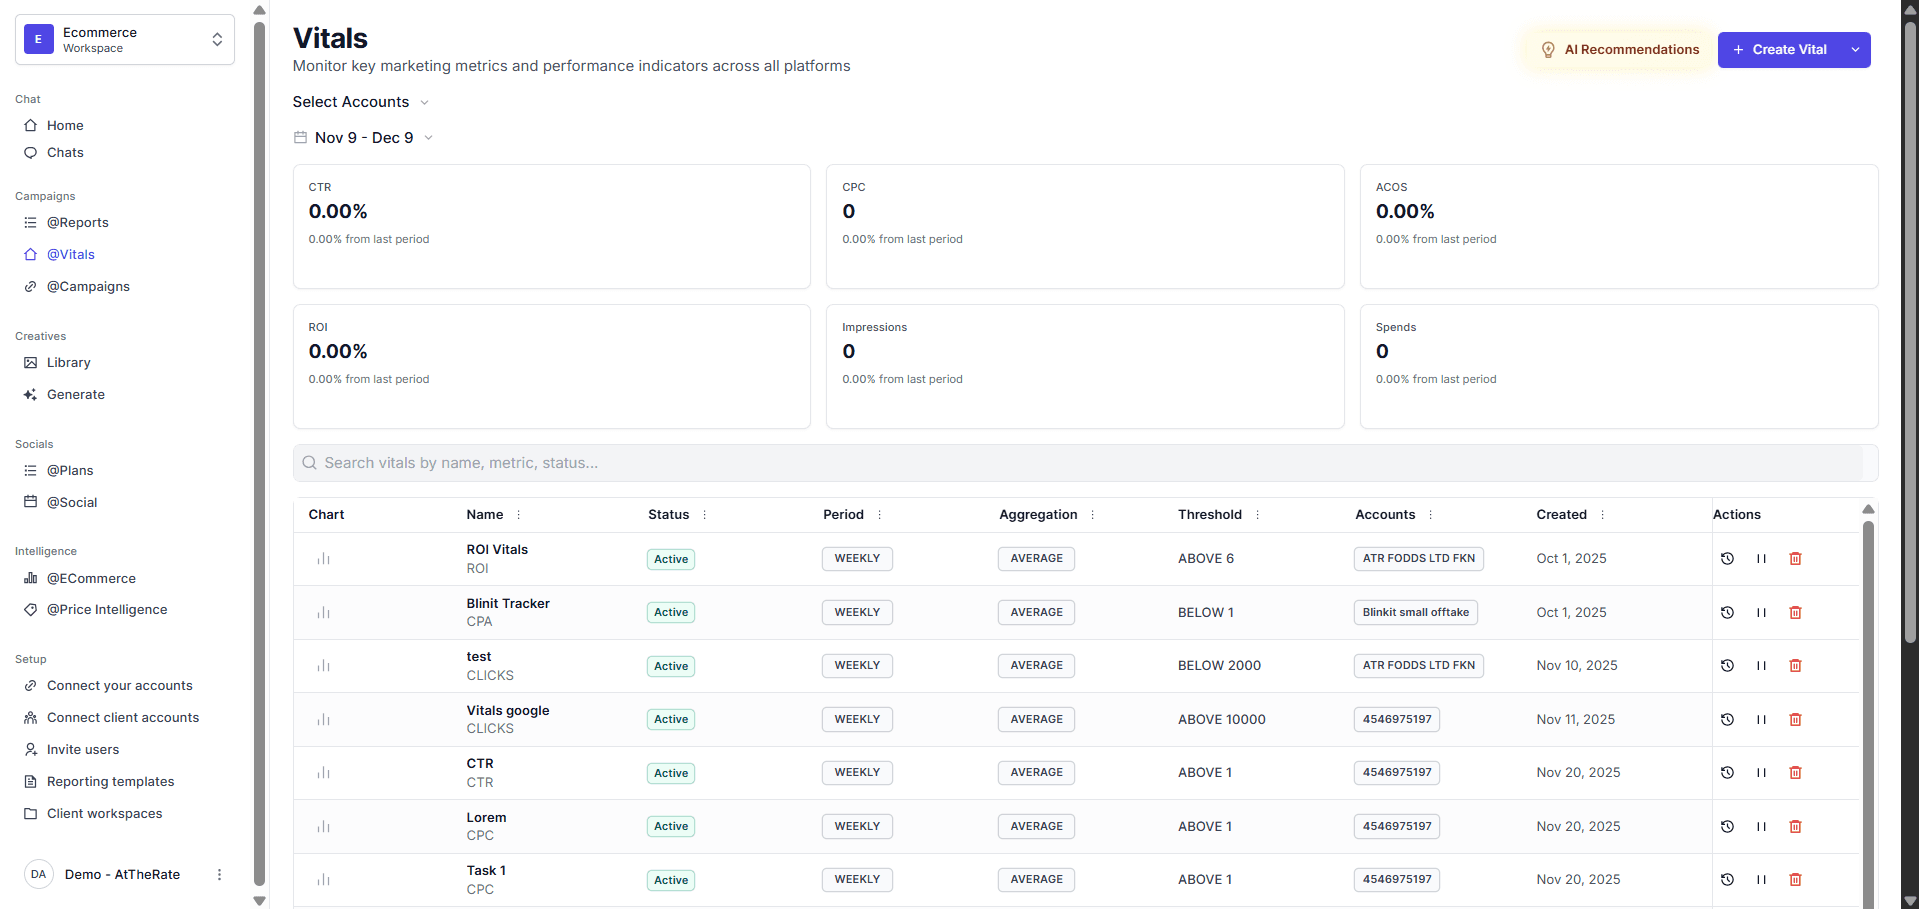This screenshot has height=909, width=1919.
Task: Open chart for ROI Vitals row
Action: tap(323, 559)
